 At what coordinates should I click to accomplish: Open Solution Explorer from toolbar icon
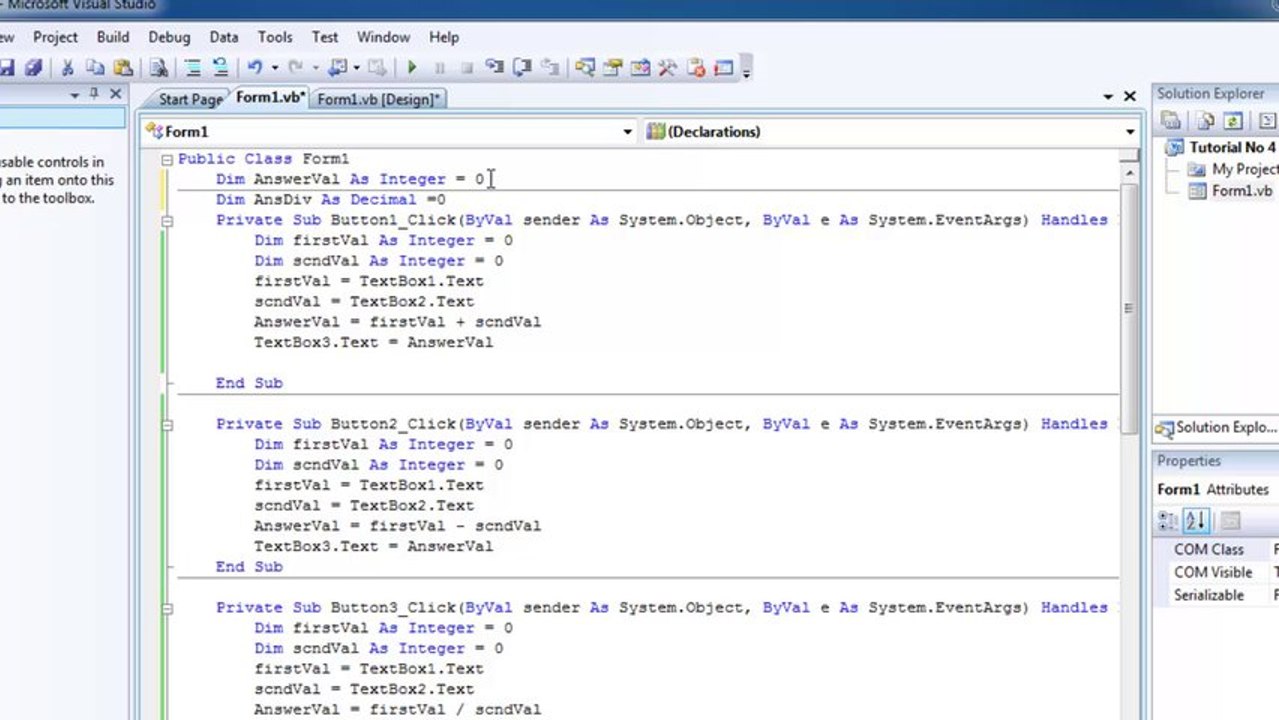point(585,68)
